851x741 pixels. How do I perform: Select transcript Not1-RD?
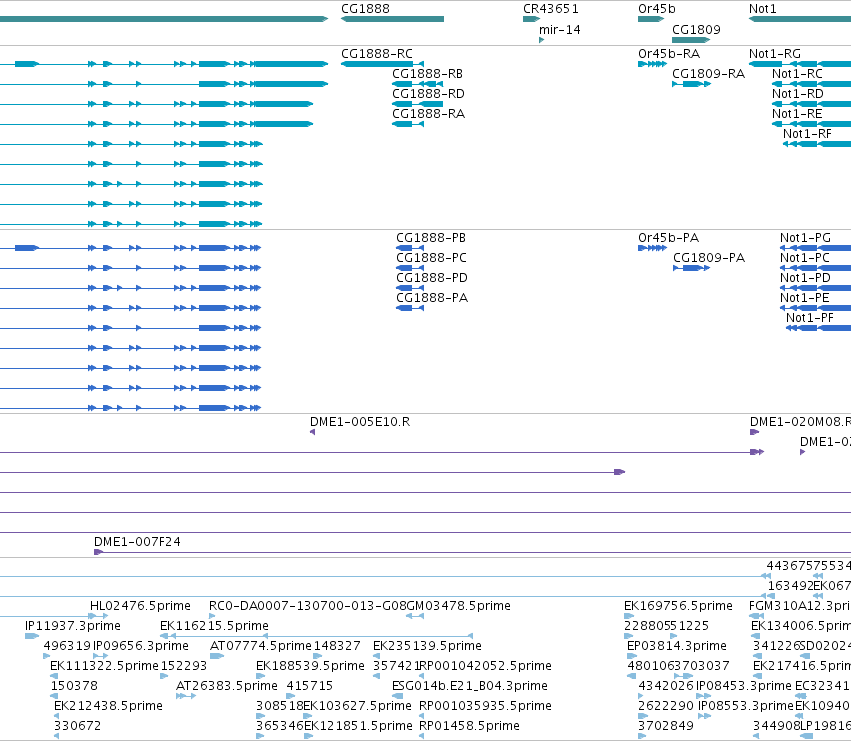click(811, 104)
